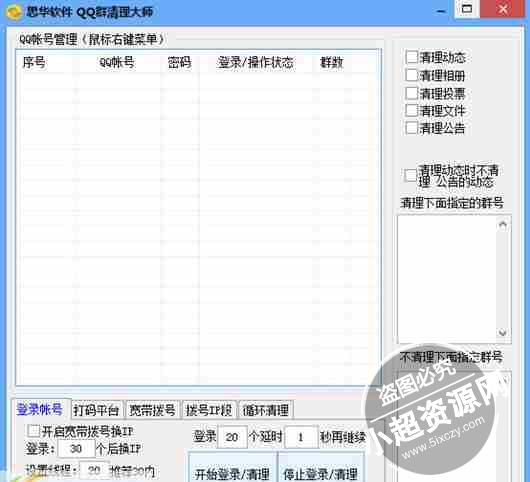
Task: Switch to the 登录帐号 tab
Action: click(40, 410)
